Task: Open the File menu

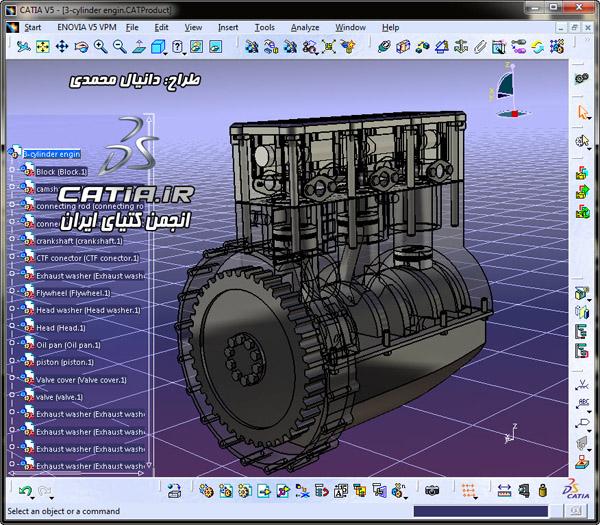Action: click(132, 28)
